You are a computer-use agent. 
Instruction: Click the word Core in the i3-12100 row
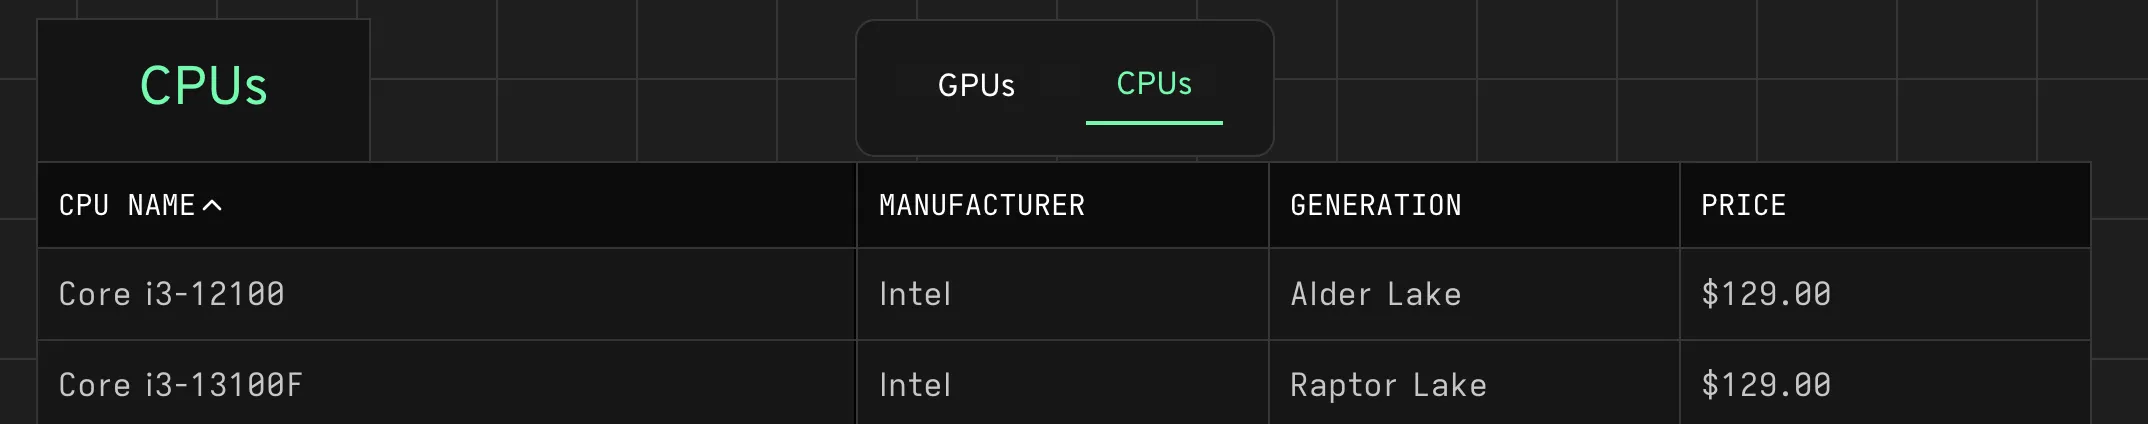click(94, 294)
